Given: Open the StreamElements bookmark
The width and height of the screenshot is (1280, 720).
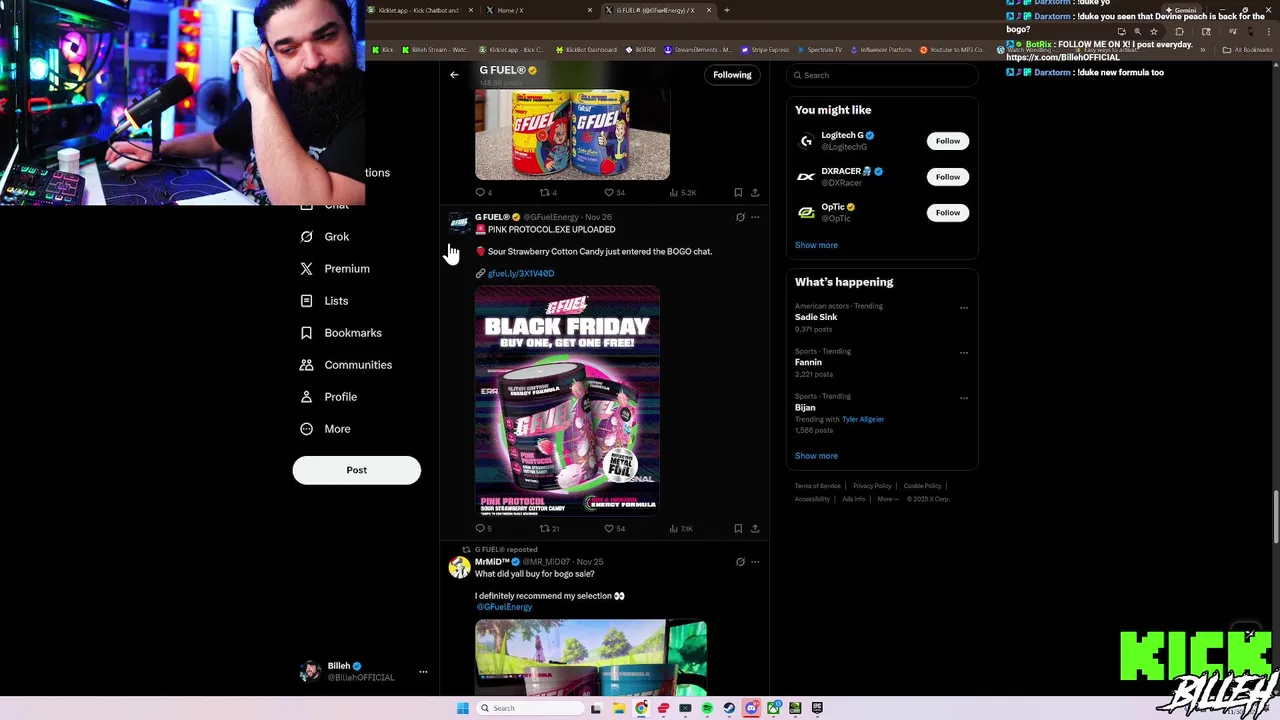Looking at the screenshot, I should (x=698, y=50).
